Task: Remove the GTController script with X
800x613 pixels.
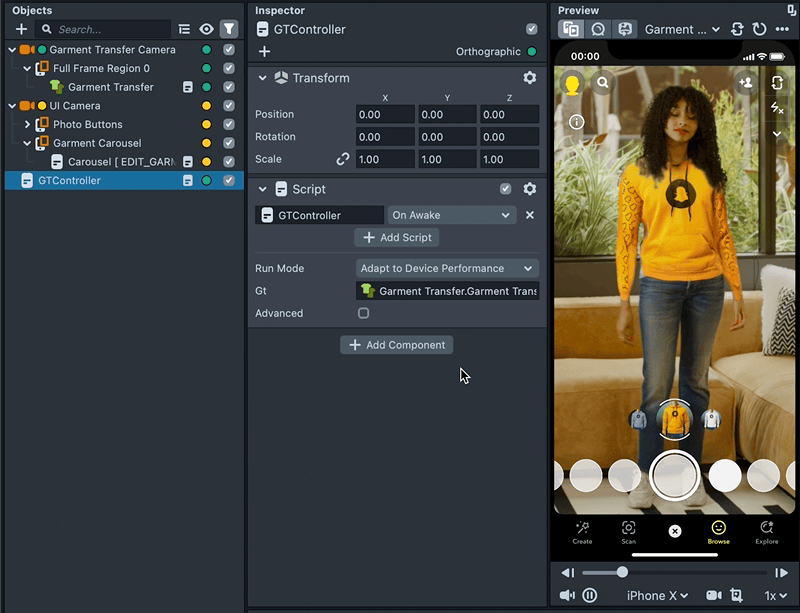Action: pyautogui.click(x=530, y=215)
